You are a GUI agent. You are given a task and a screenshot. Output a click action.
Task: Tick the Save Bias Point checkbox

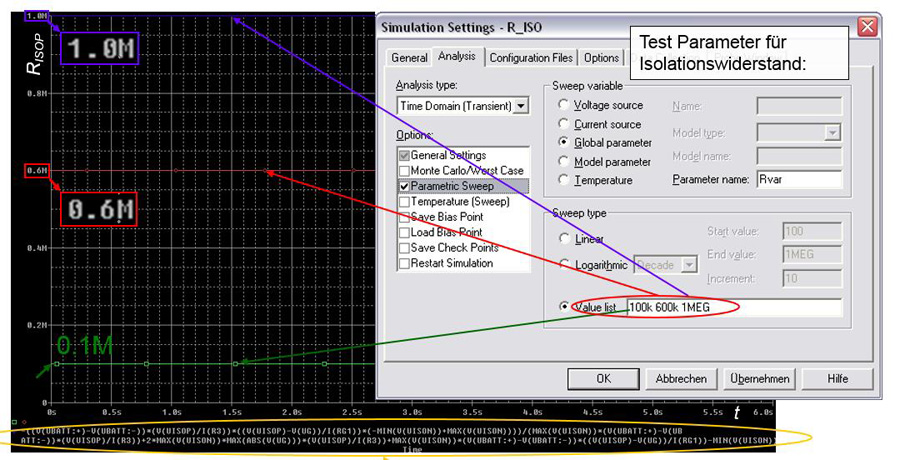tap(404, 217)
